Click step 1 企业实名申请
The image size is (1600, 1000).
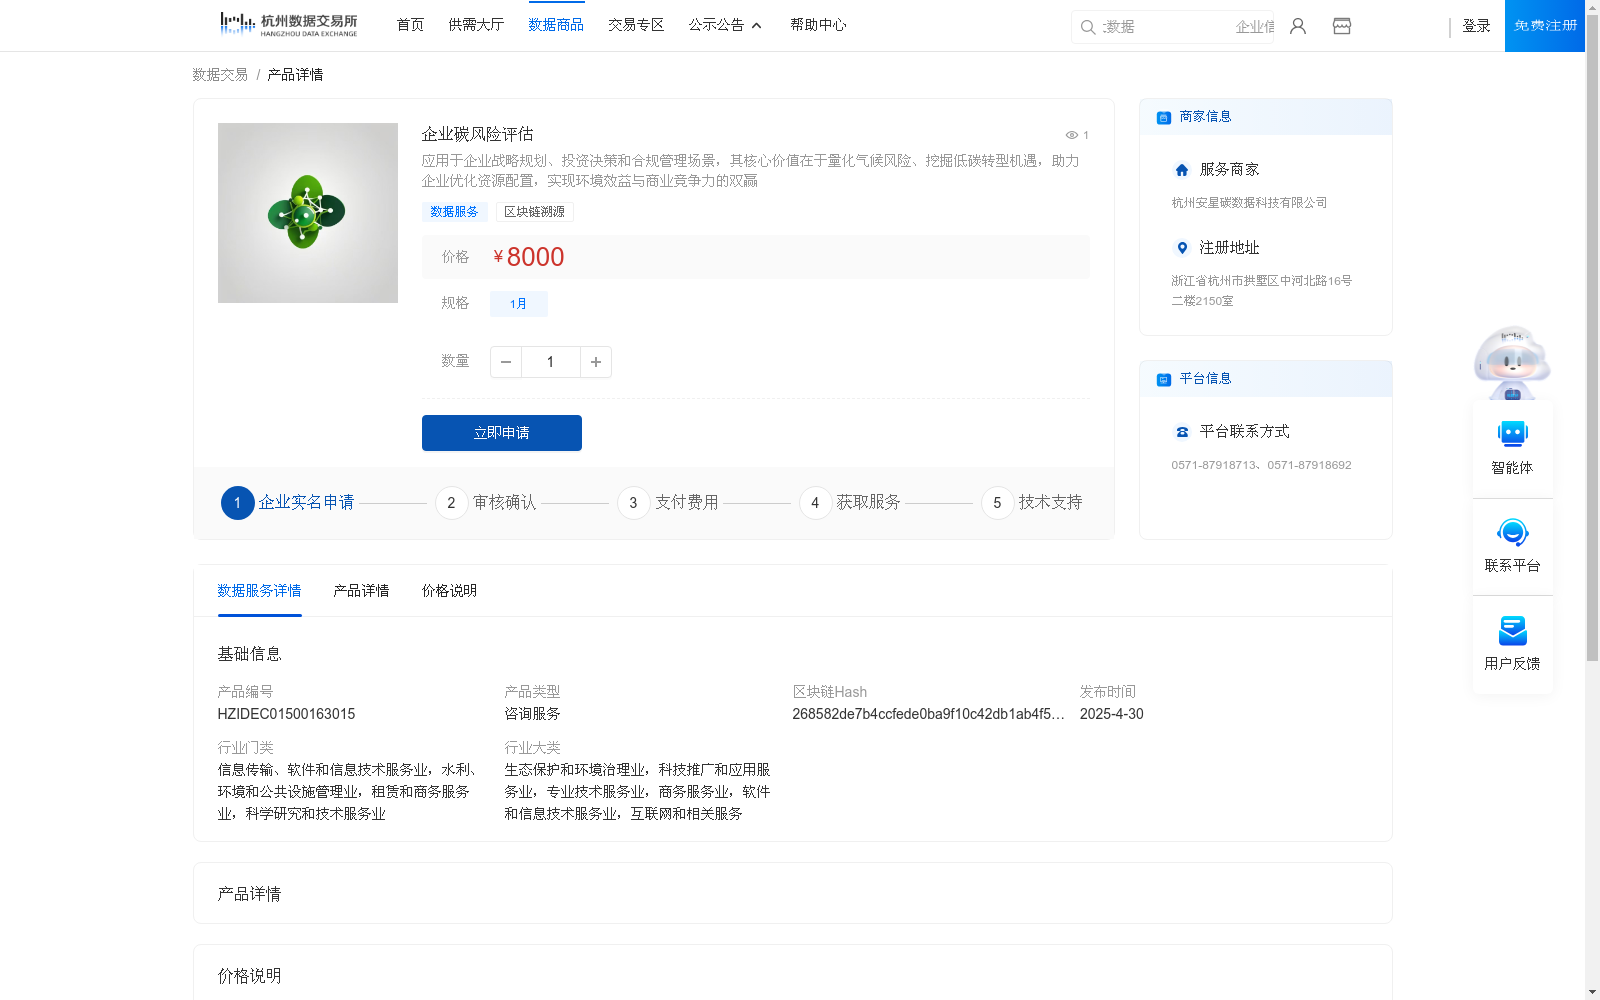click(x=288, y=503)
